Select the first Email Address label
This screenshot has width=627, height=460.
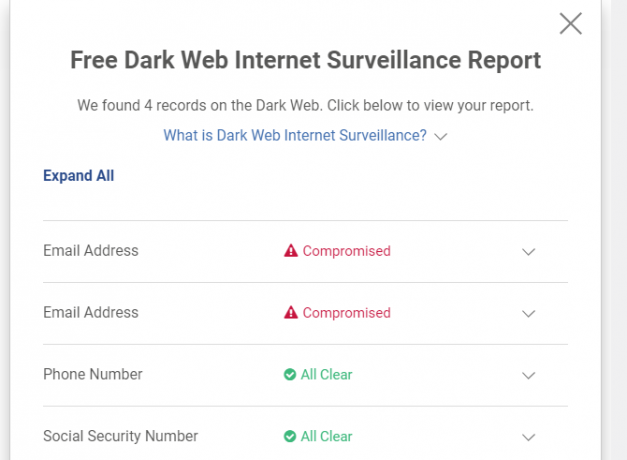click(91, 250)
